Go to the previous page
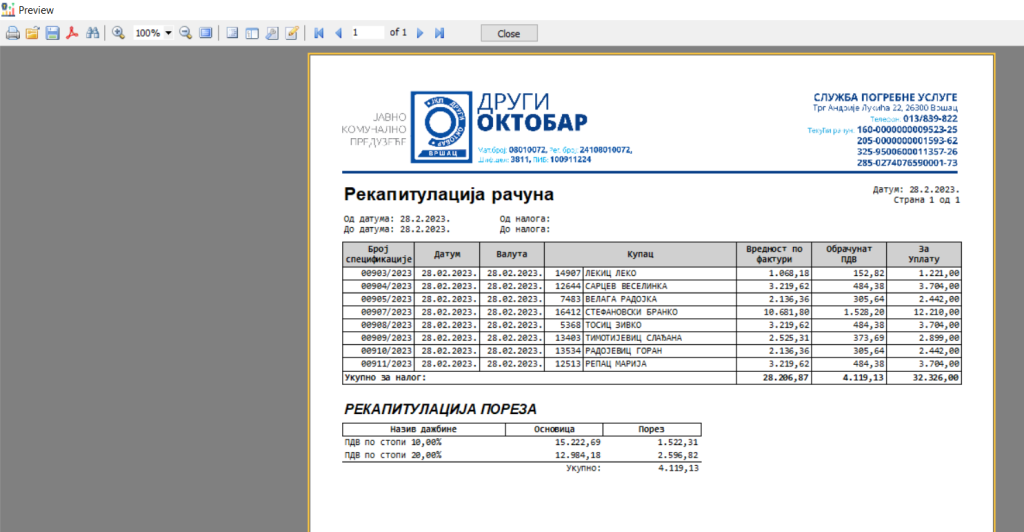 pos(339,33)
